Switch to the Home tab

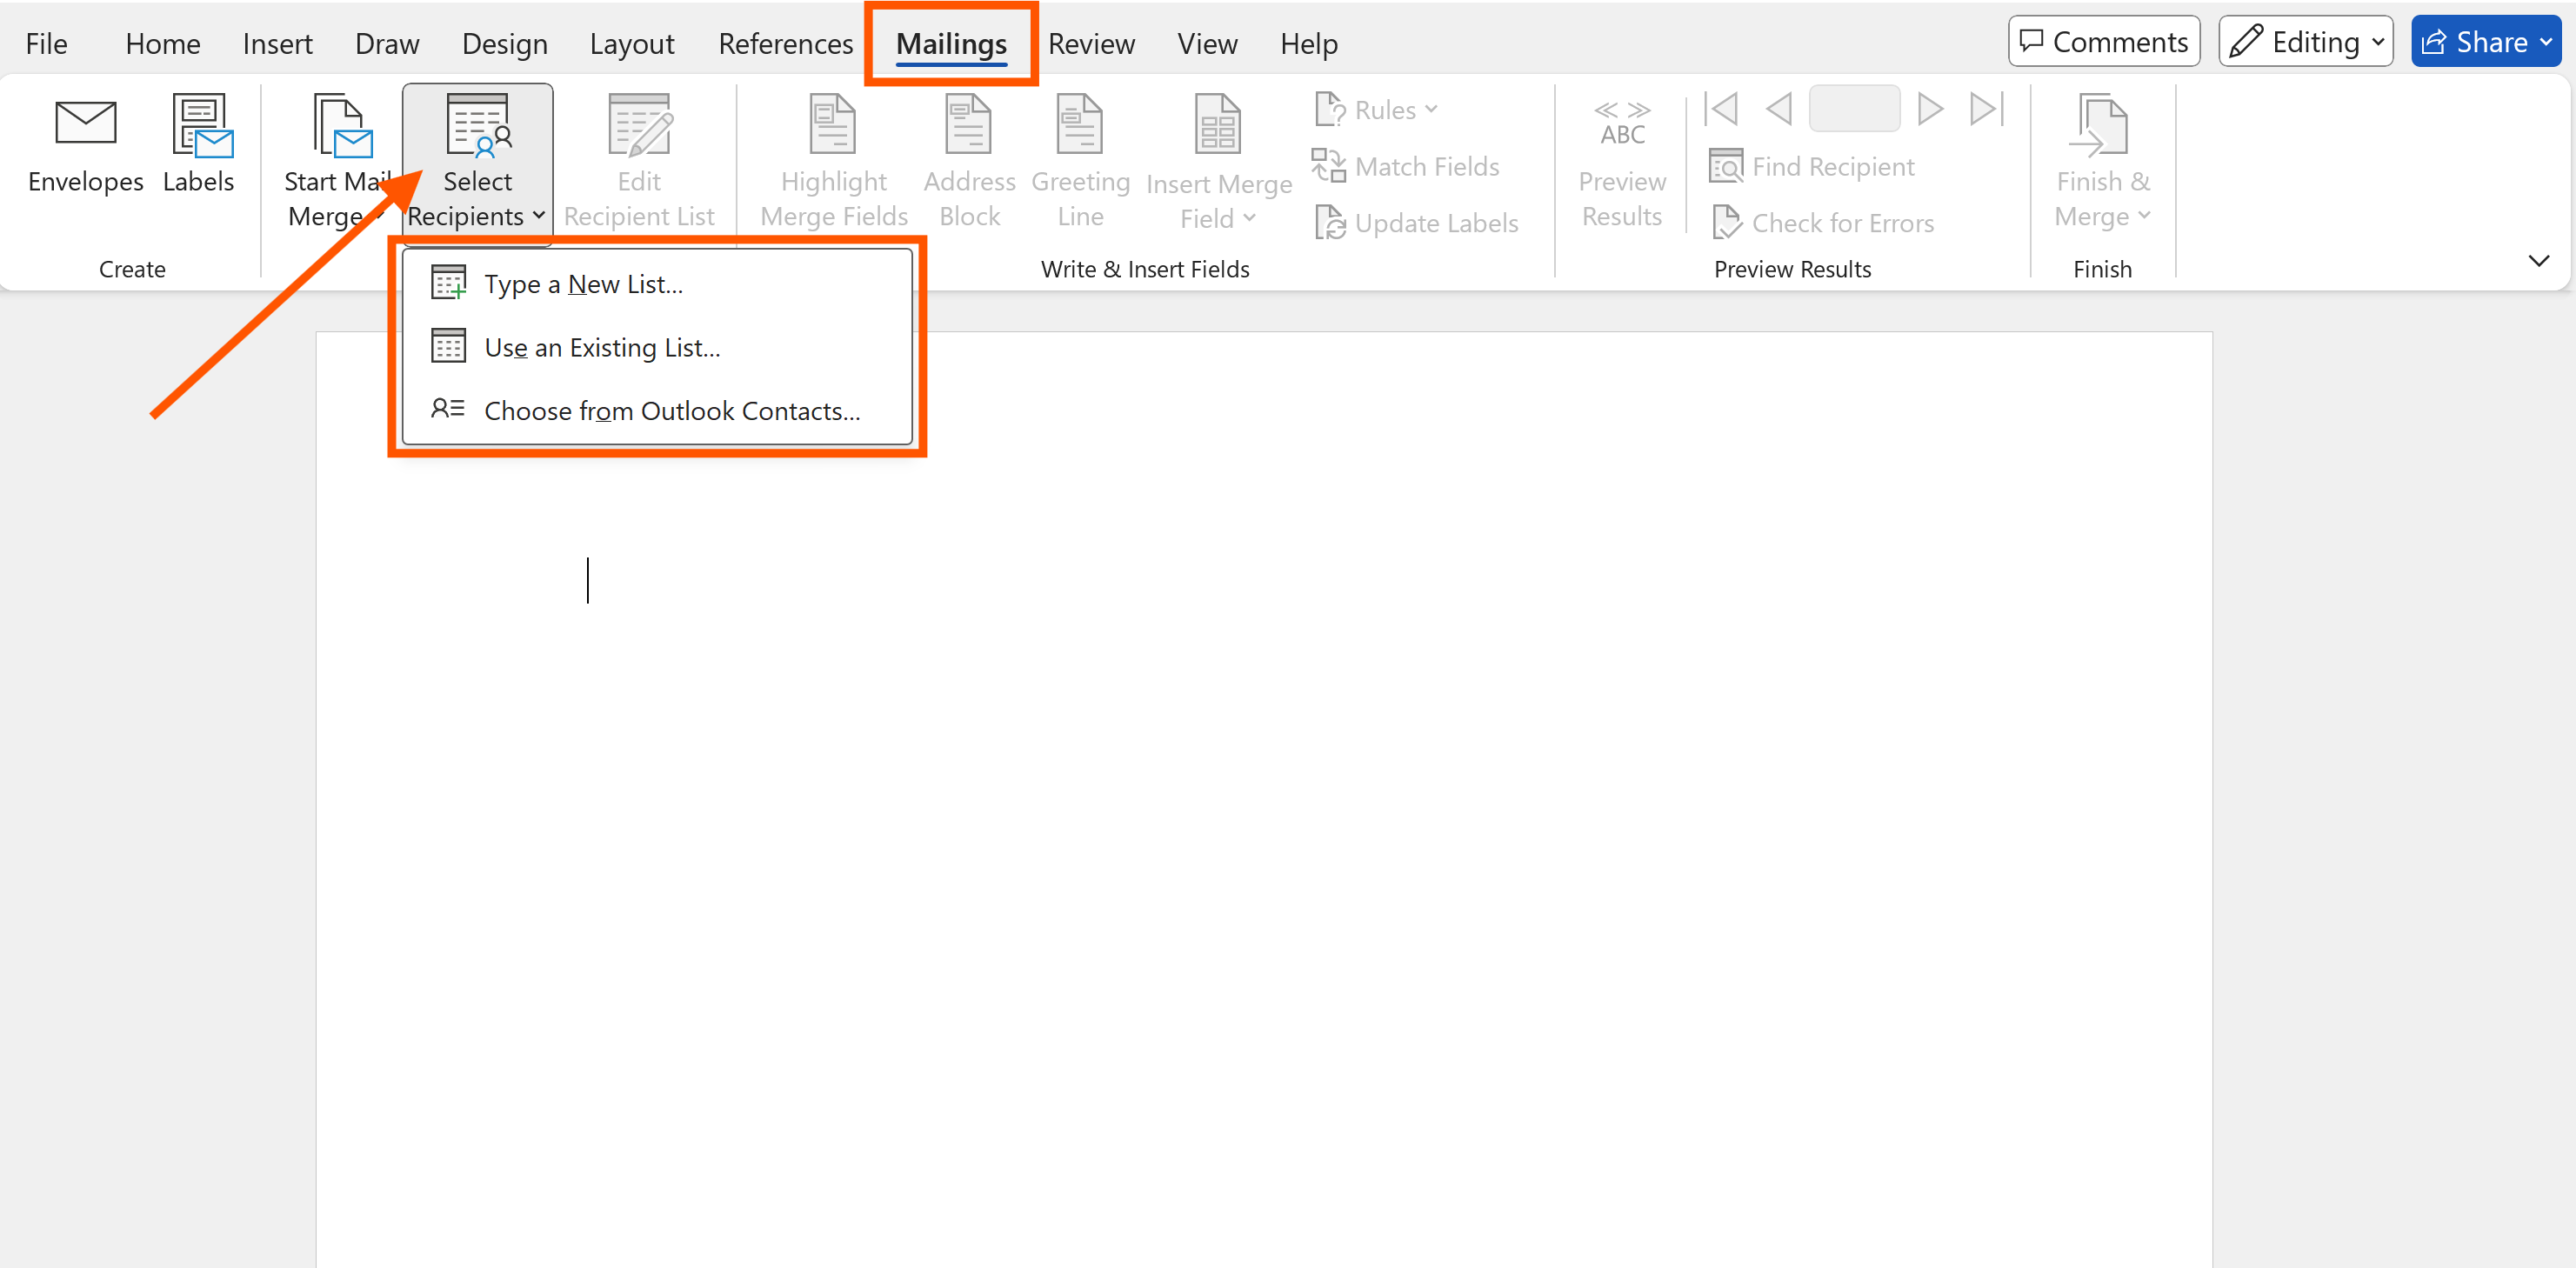[163, 43]
